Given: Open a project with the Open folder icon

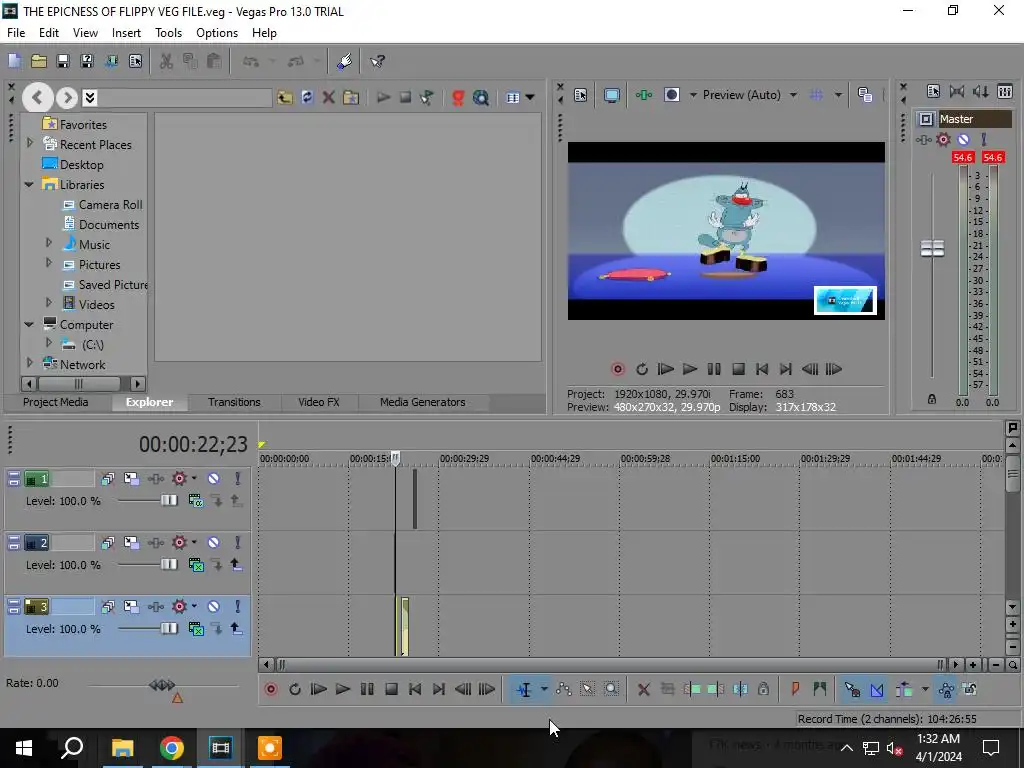Looking at the screenshot, I should 39,61.
